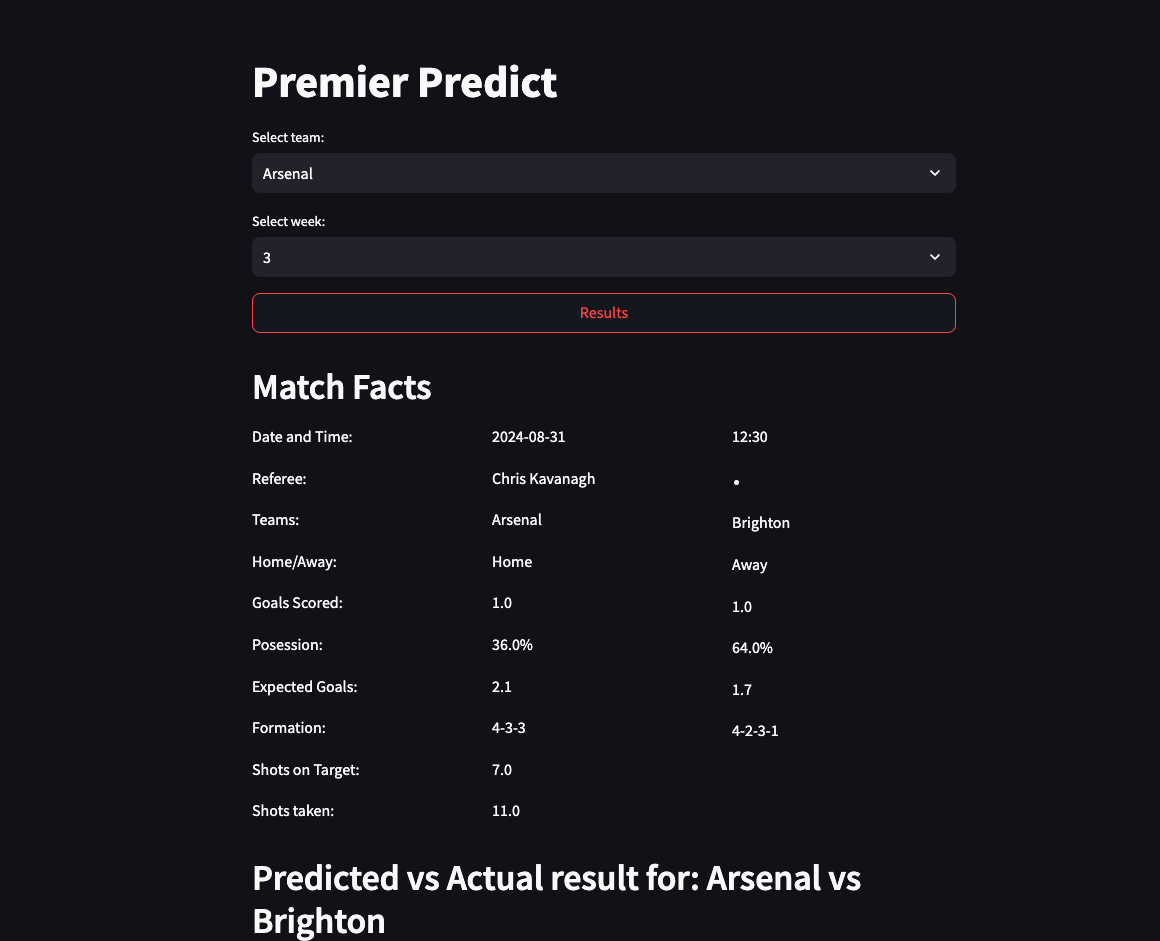This screenshot has height=941, width=1160.
Task: Click the referee name 'Chris Kavanagh'
Action: point(543,478)
